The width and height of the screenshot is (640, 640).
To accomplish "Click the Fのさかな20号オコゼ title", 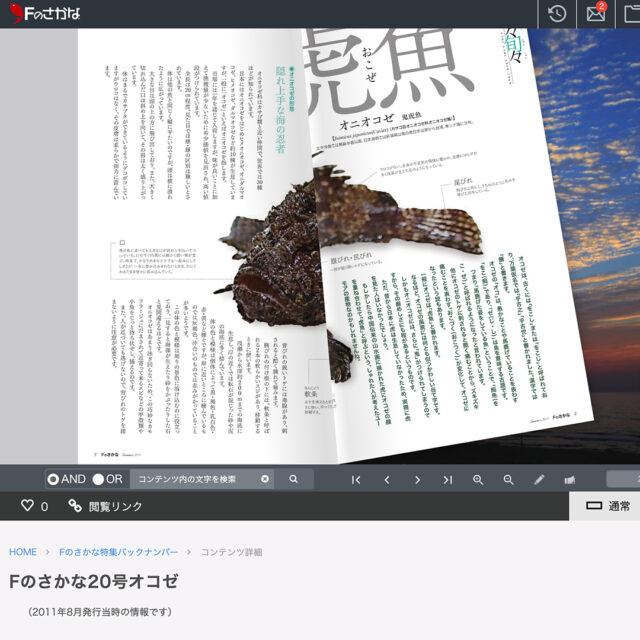I will pyautogui.click(x=93, y=581).
